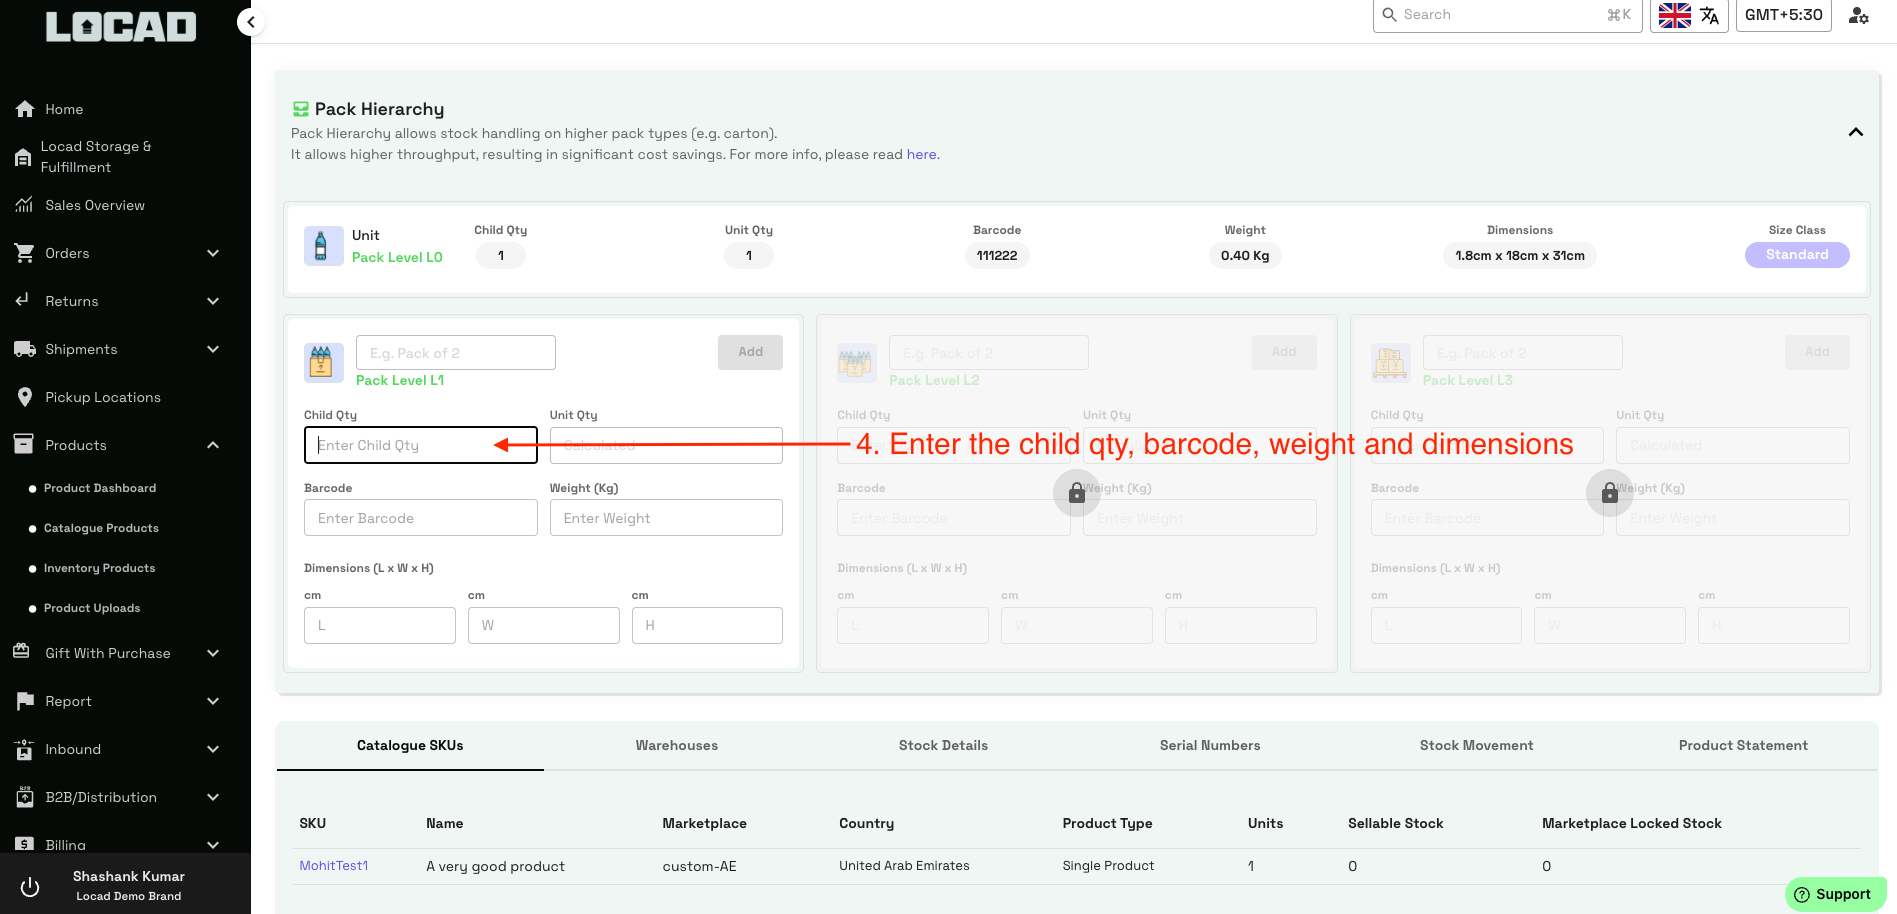Click the Unit bottle product thumbnail
The height and width of the screenshot is (914, 1897).
click(324, 246)
